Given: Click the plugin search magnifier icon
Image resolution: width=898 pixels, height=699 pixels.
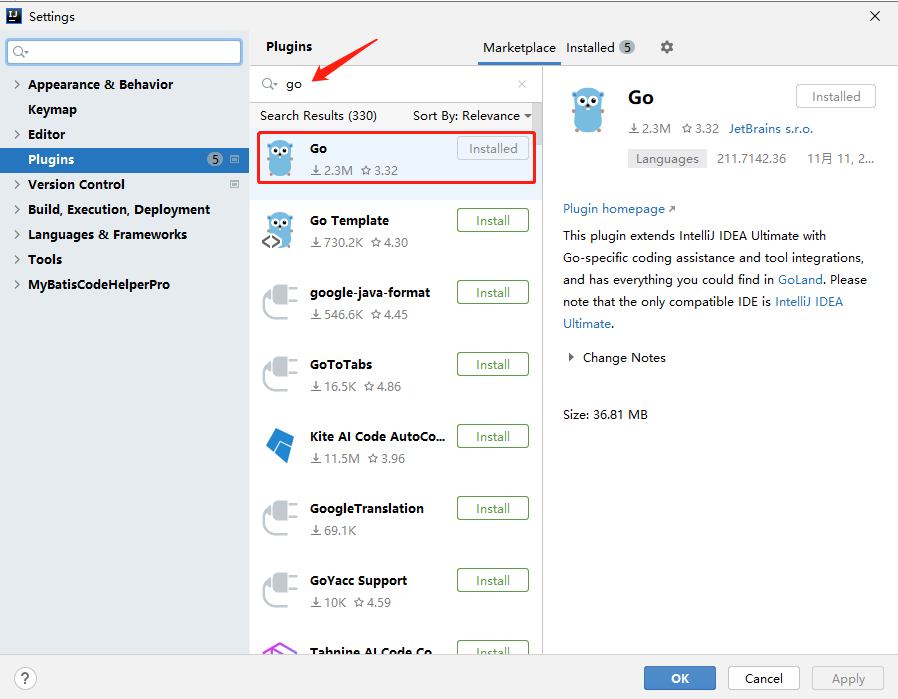Looking at the screenshot, I should coord(269,84).
